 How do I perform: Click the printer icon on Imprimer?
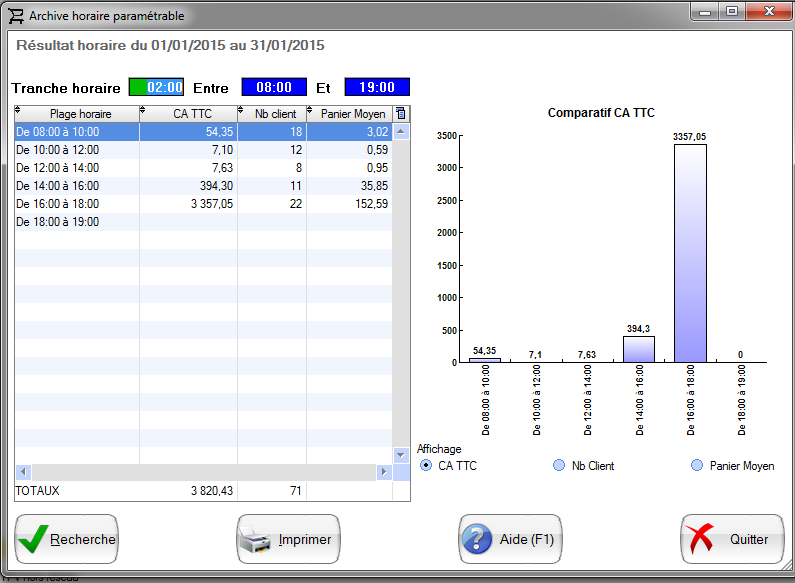pyautogui.click(x=254, y=540)
